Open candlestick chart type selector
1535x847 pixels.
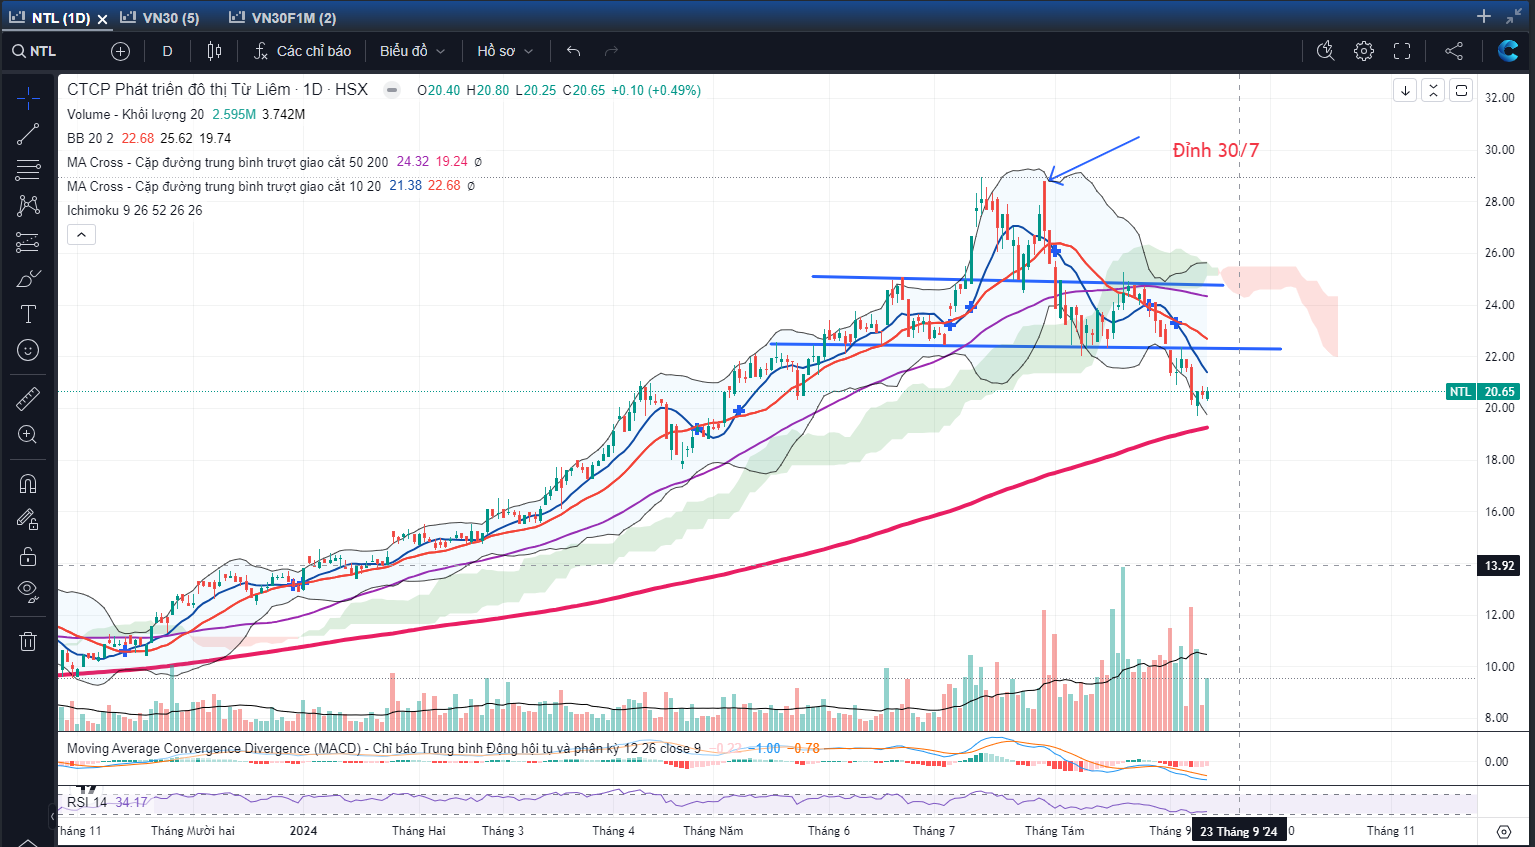214,51
